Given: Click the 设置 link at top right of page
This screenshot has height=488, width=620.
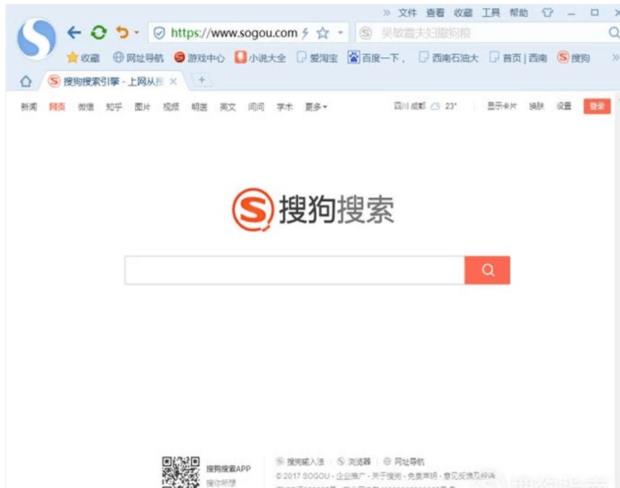Looking at the screenshot, I should [x=564, y=106].
